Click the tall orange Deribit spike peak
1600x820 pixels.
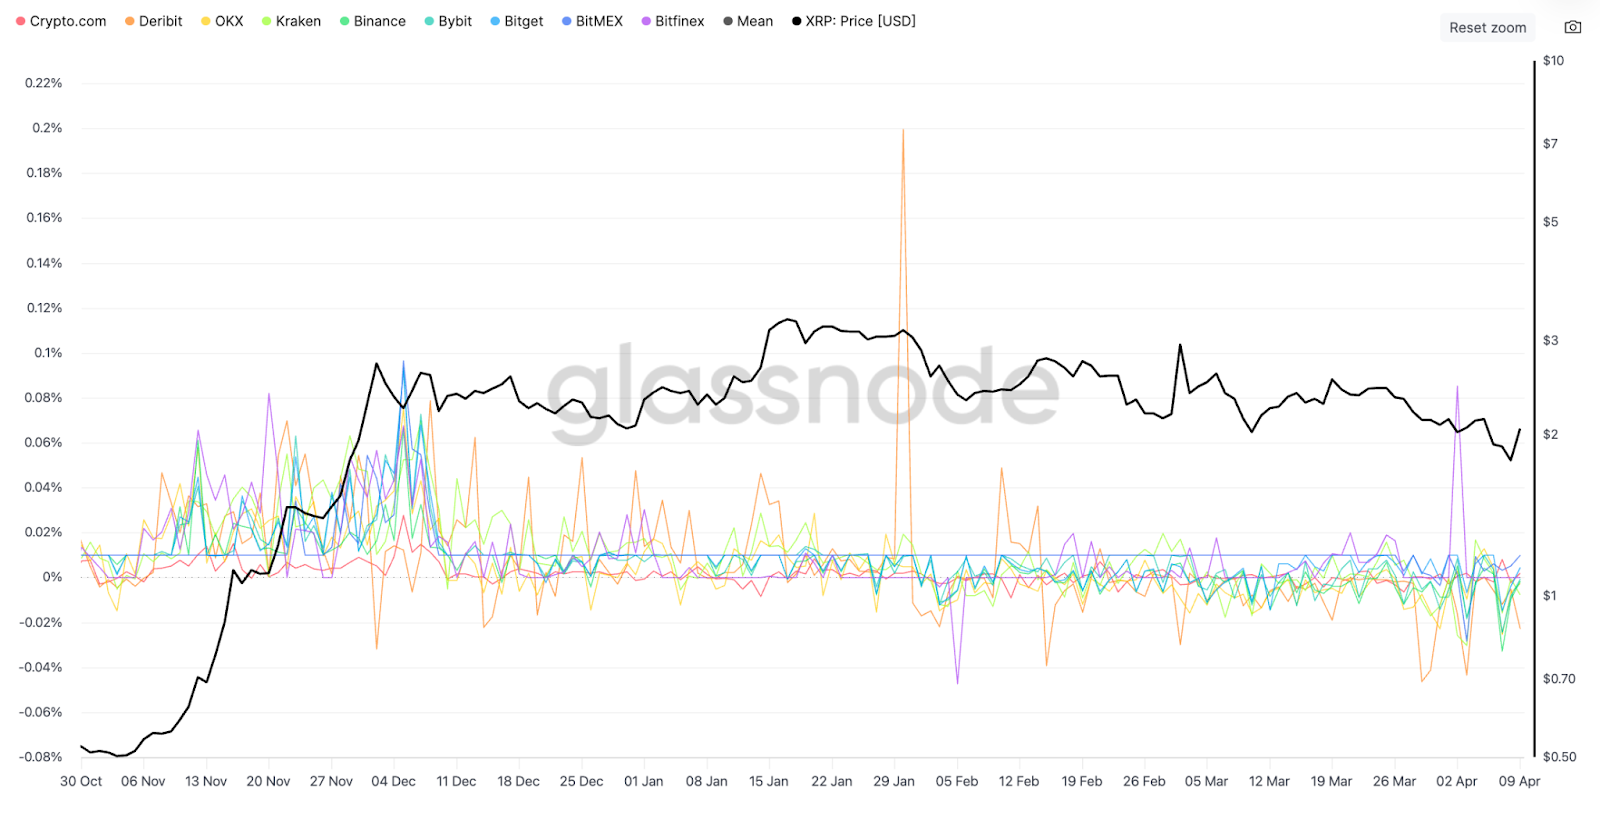(903, 131)
